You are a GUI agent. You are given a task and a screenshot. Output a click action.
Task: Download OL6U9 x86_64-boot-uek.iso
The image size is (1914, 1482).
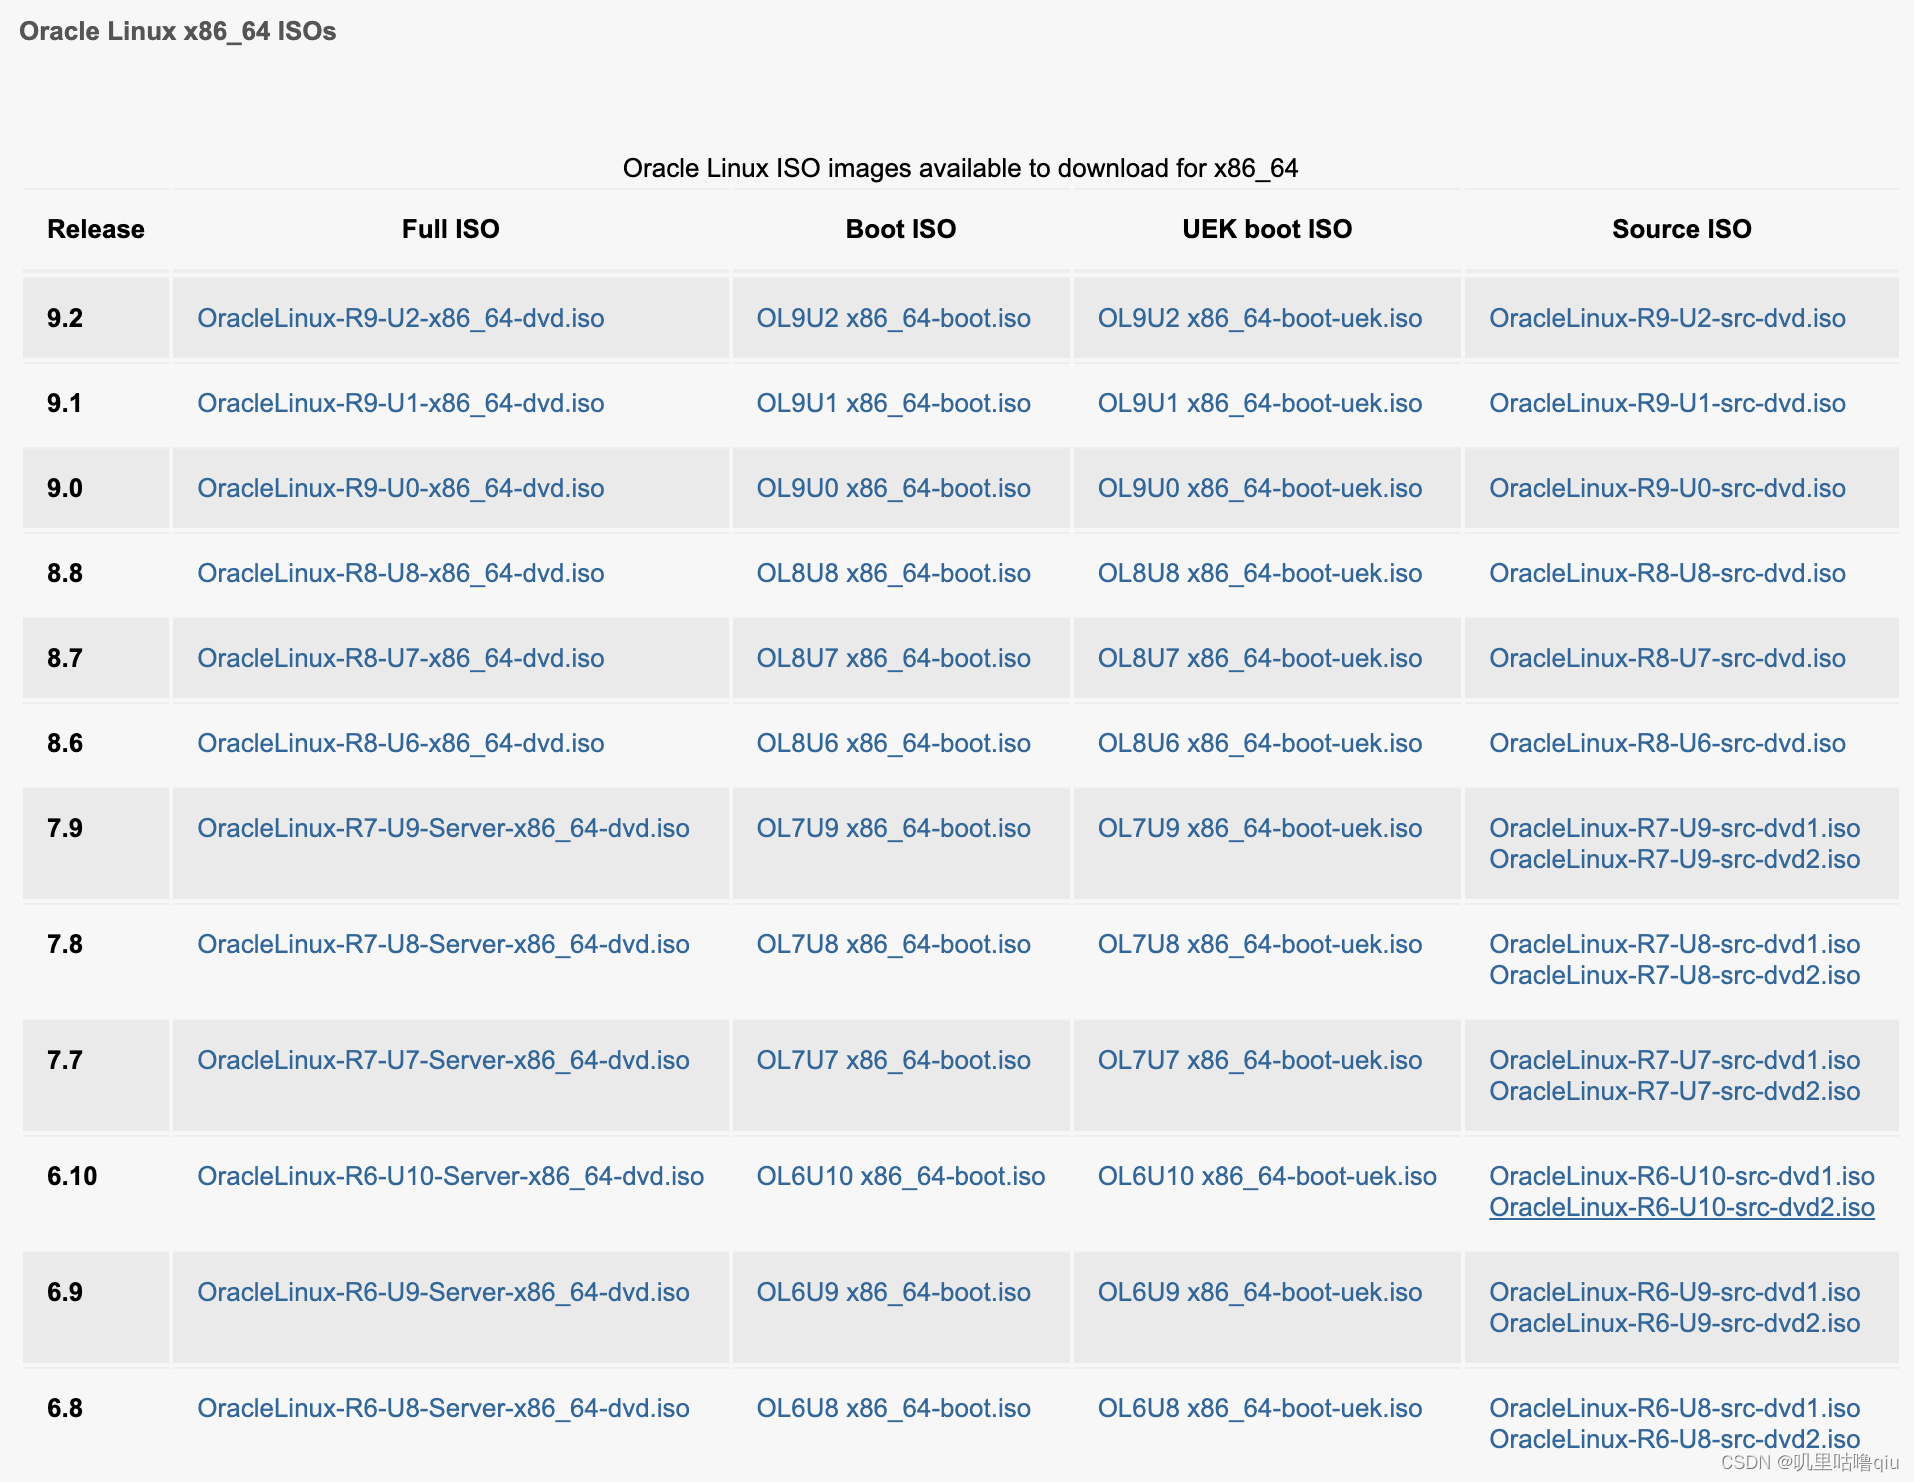[x=1260, y=1292]
